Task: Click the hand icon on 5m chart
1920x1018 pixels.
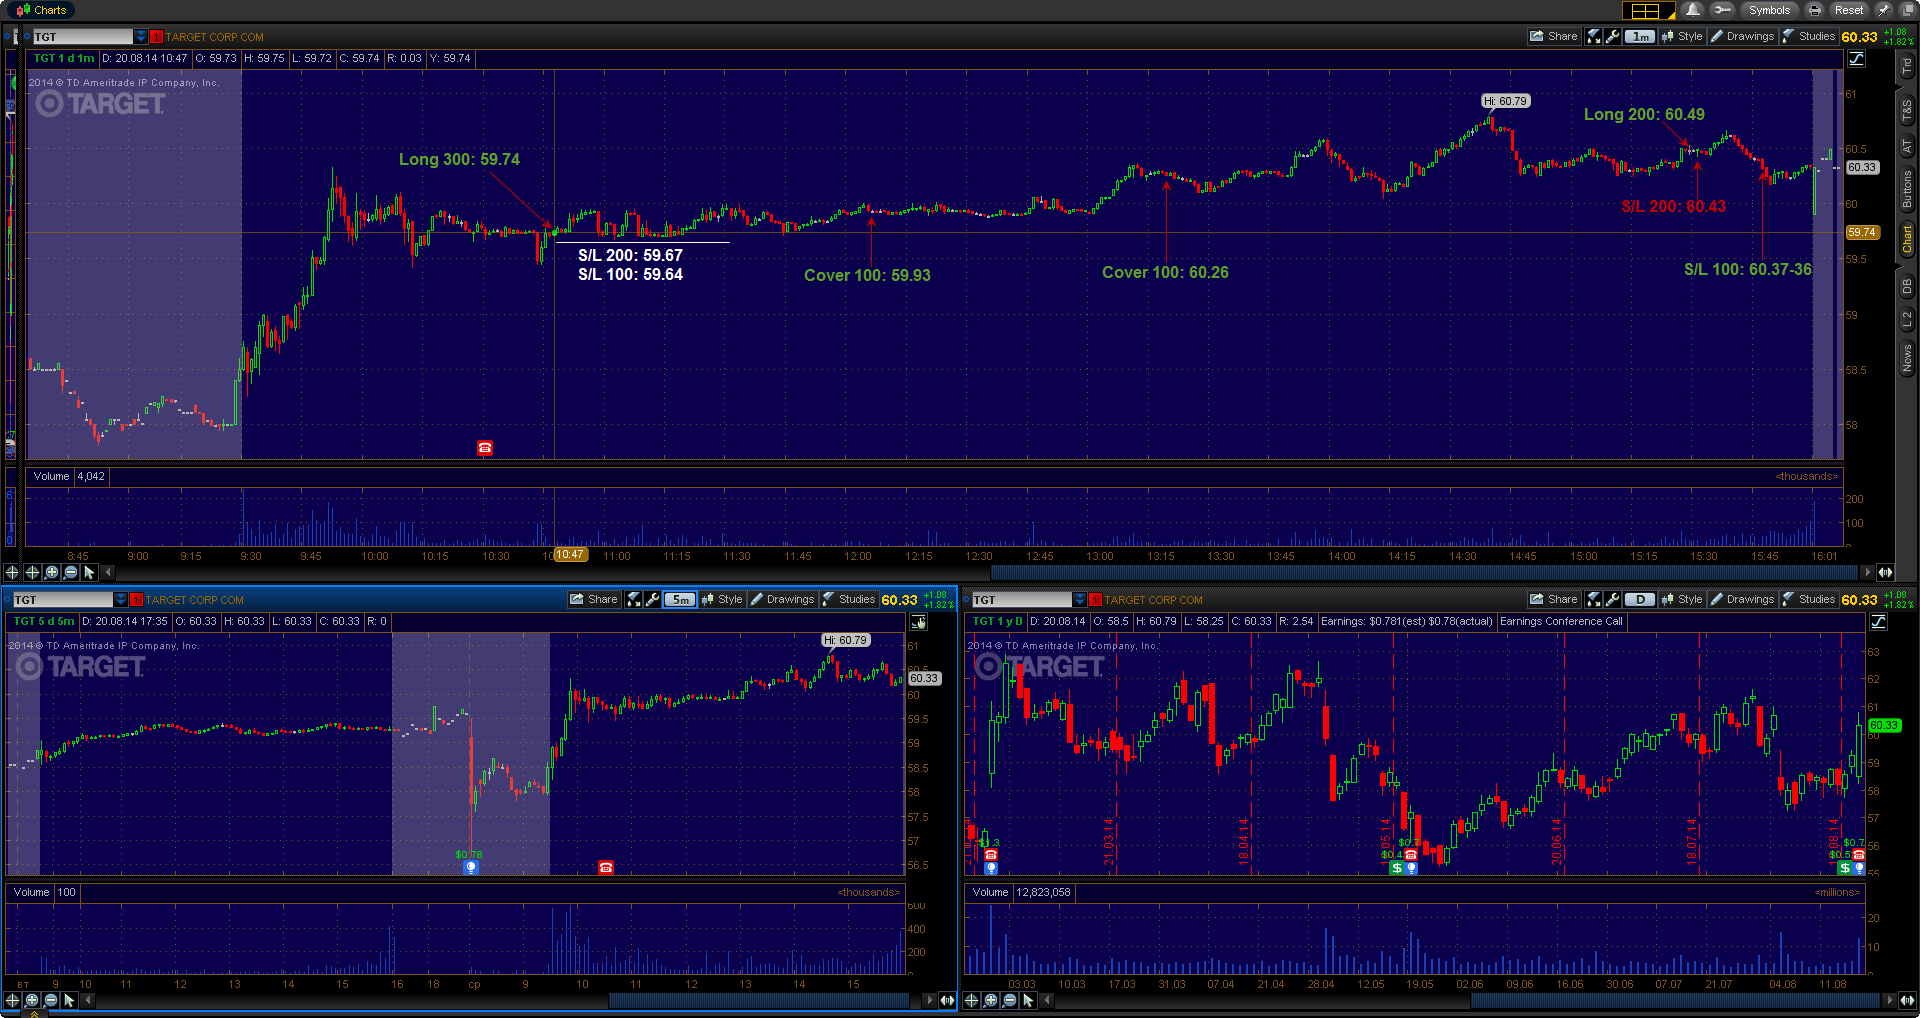Action: tap(918, 622)
